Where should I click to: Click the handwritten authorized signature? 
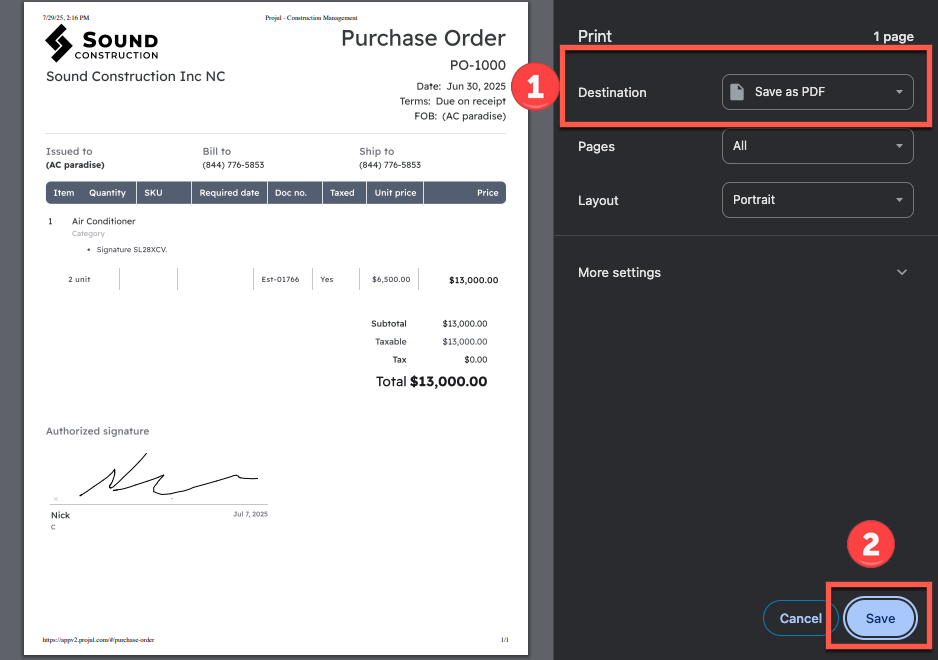(x=160, y=478)
